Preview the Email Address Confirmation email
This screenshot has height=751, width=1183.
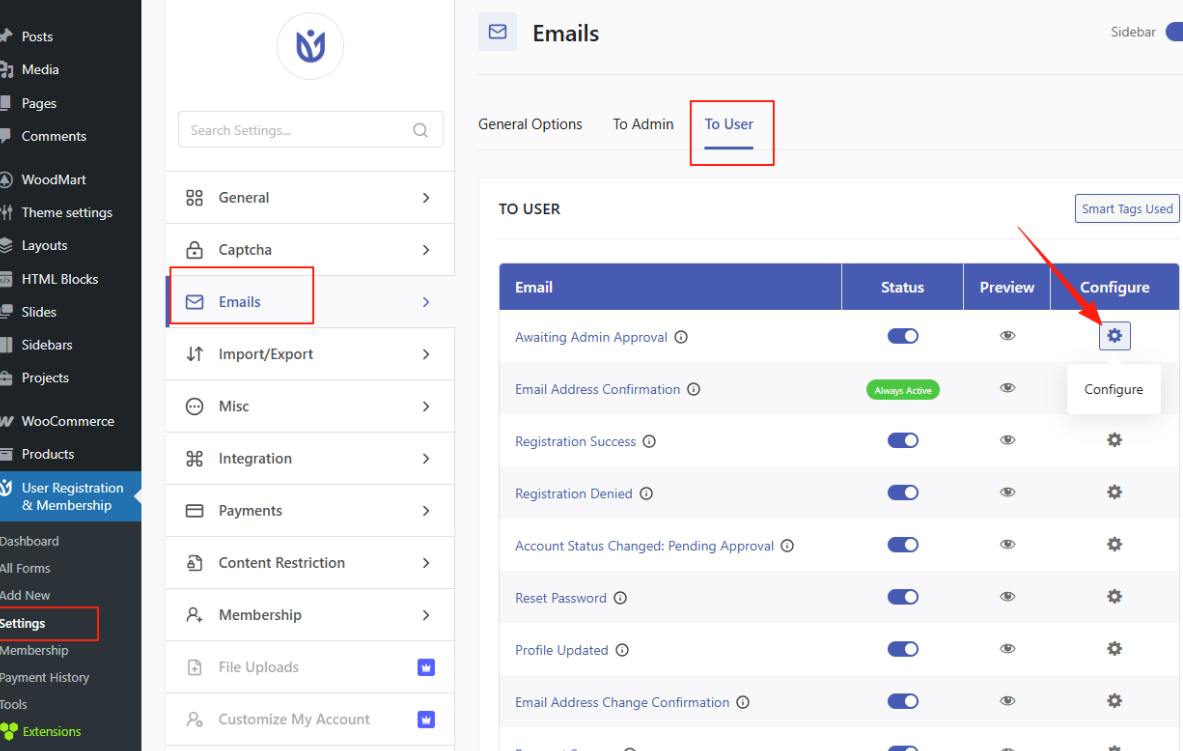pos(1007,388)
